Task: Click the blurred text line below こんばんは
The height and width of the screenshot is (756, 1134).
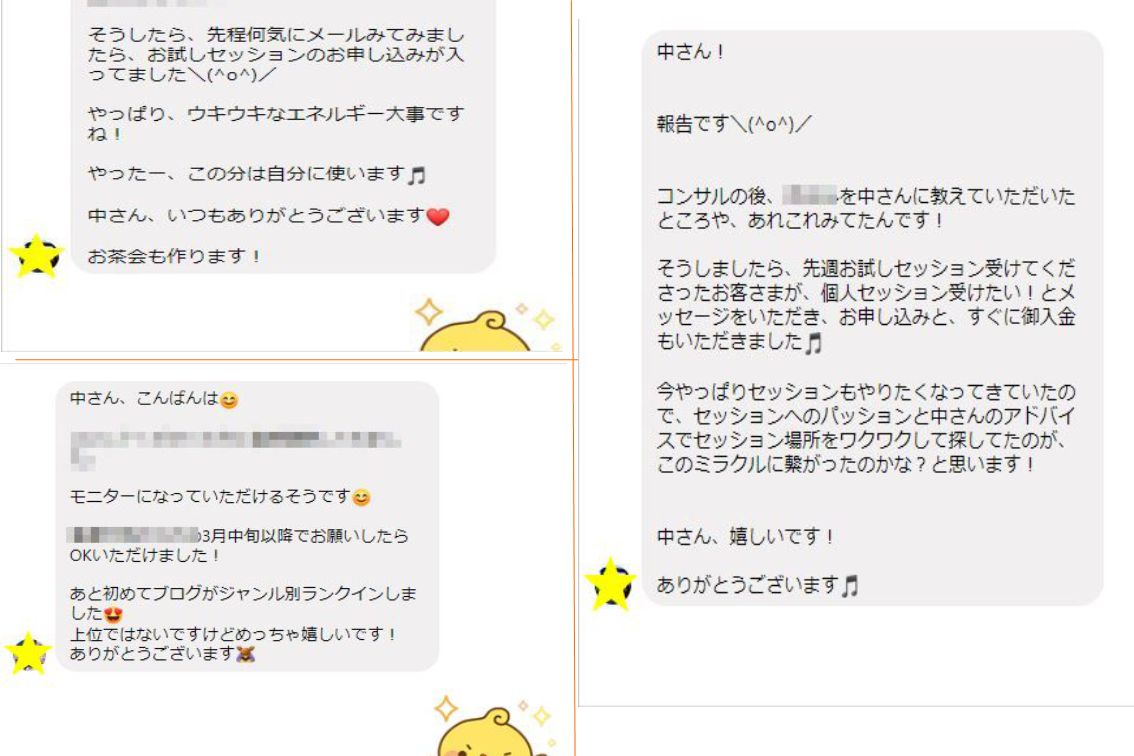Action: [235, 448]
